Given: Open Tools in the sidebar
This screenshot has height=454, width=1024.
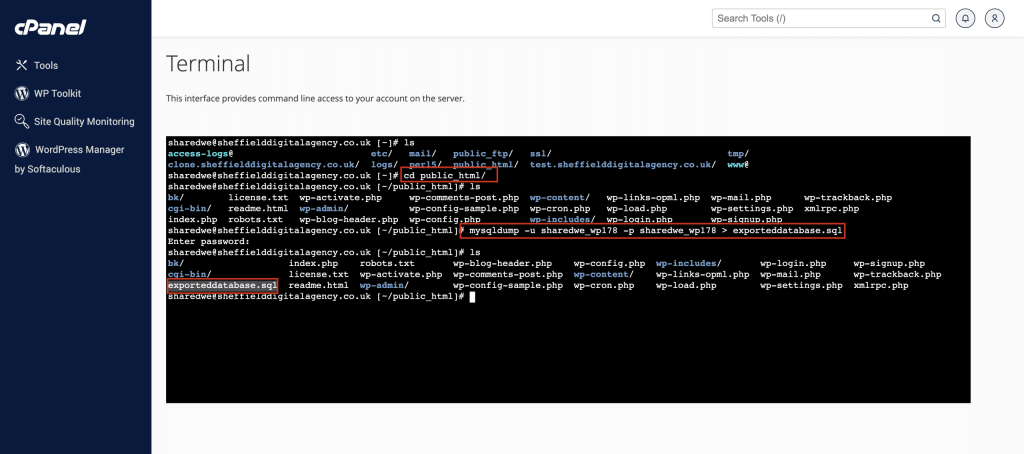Looking at the screenshot, I should (46, 65).
